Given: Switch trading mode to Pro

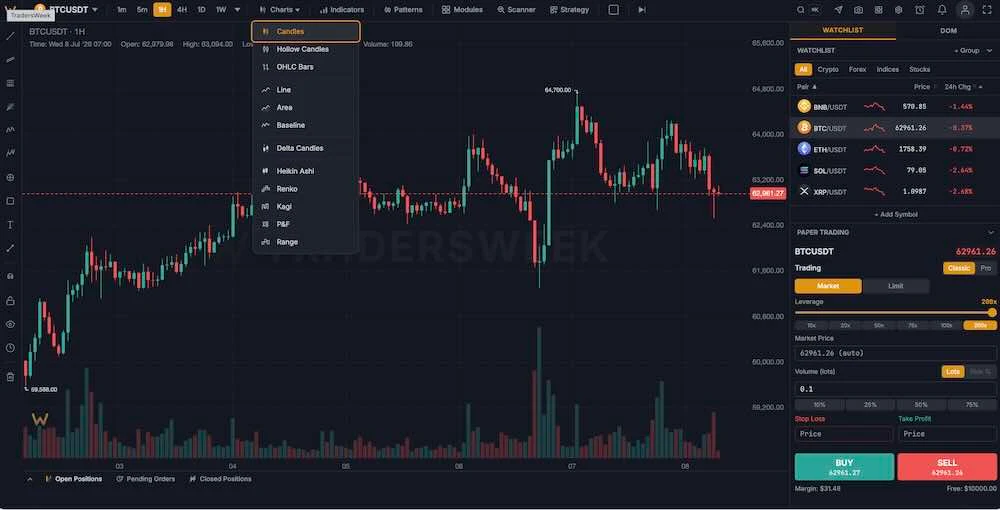Looking at the screenshot, I should [x=986, y=268].
